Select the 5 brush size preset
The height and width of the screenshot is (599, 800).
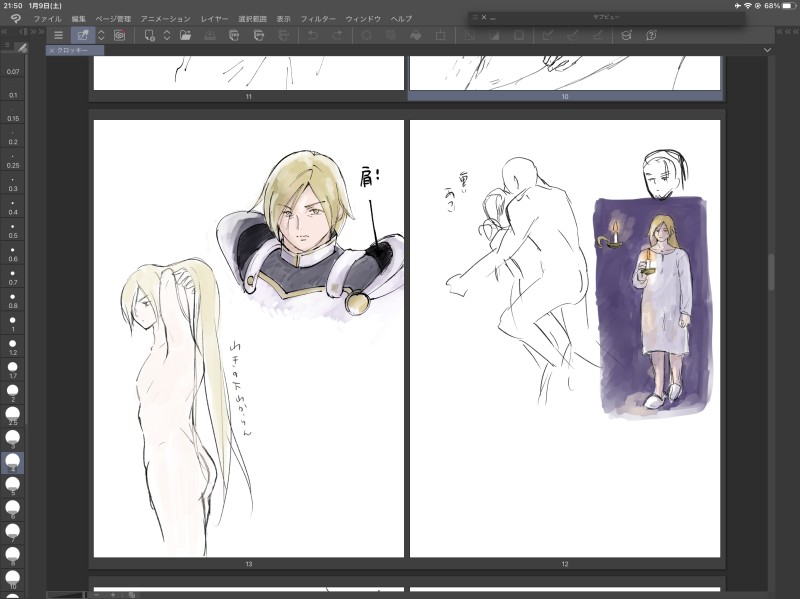tap(13, 487)
